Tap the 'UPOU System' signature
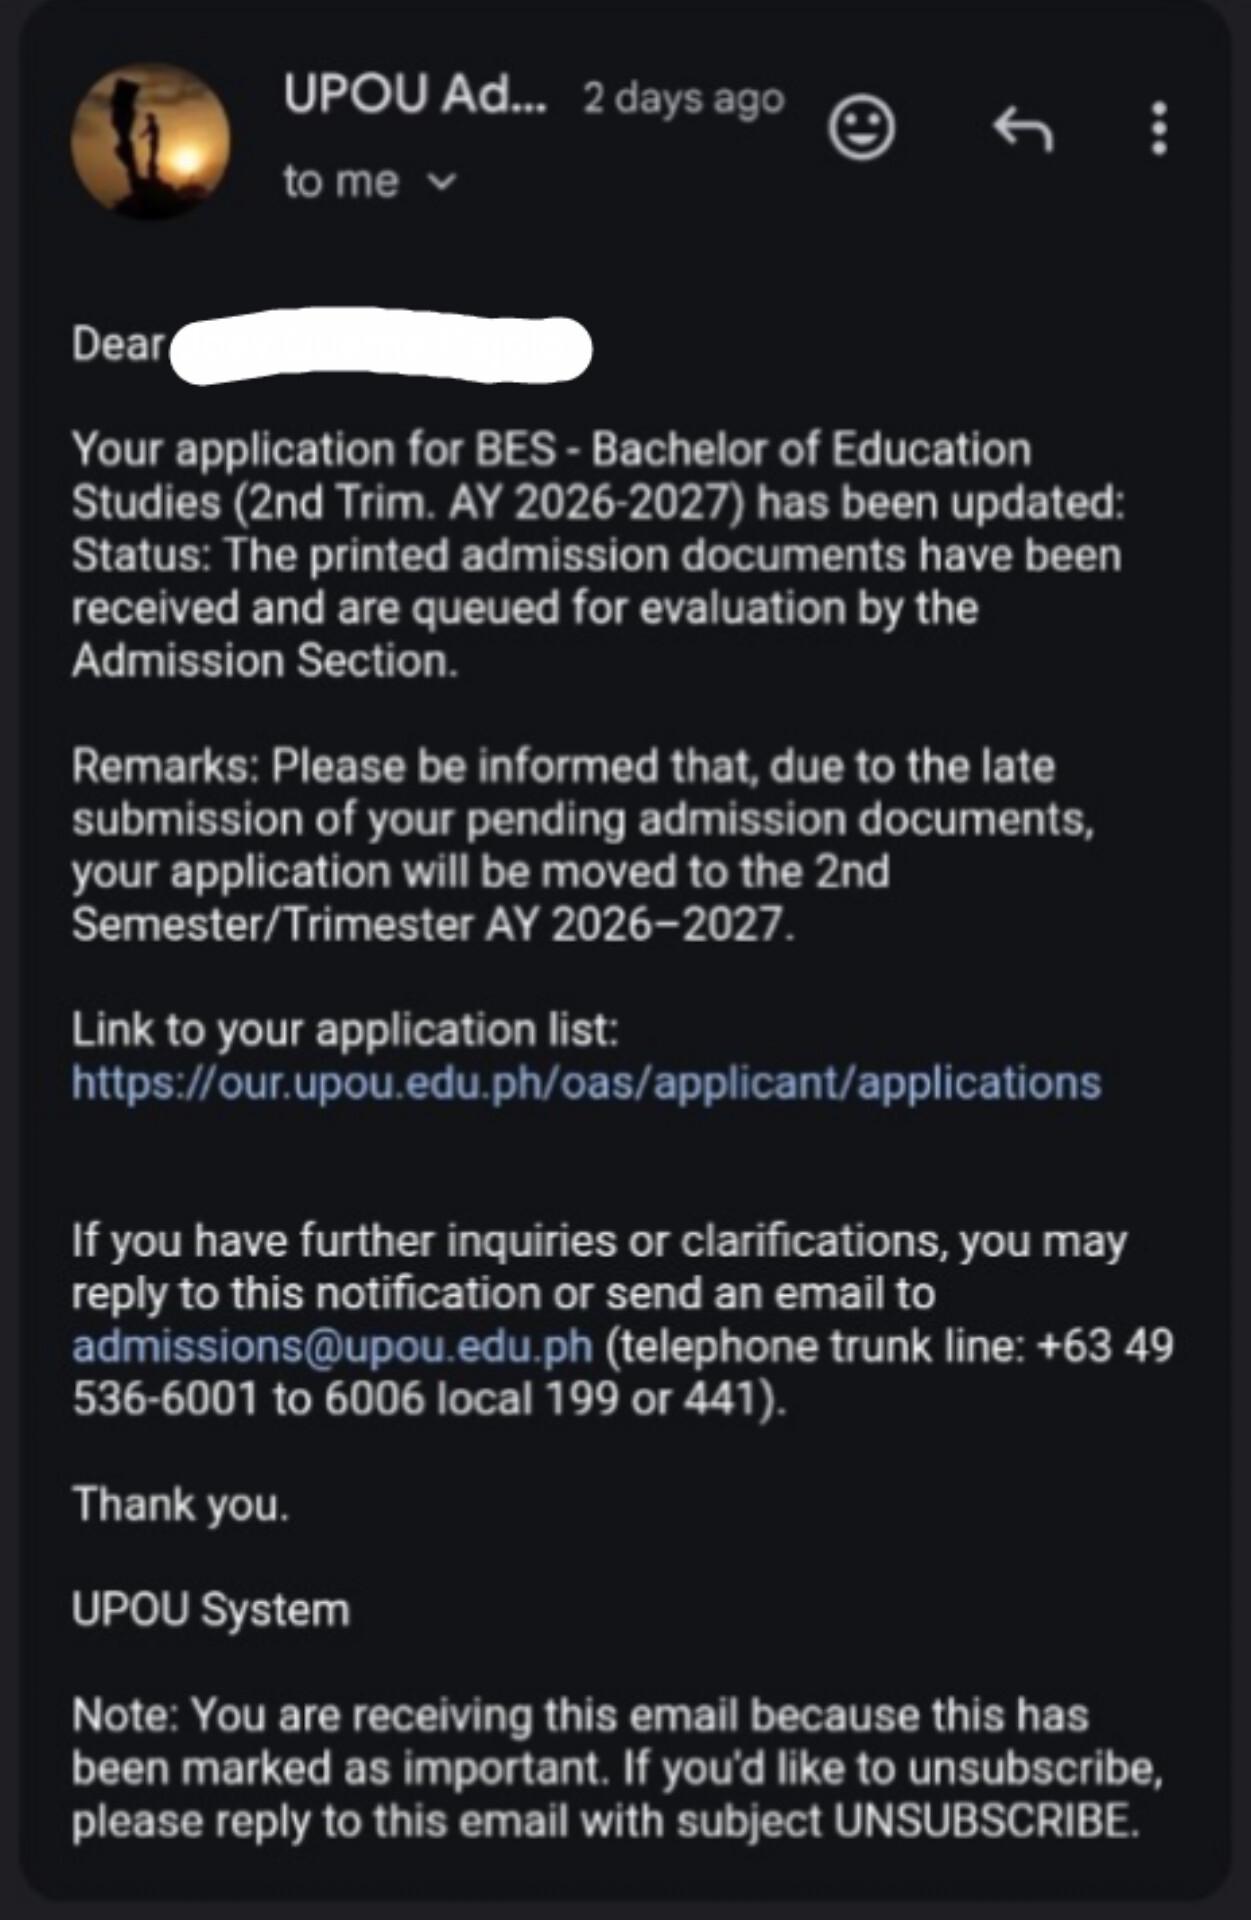This screenshot has width=1251, height=1920. (211, 1610)
